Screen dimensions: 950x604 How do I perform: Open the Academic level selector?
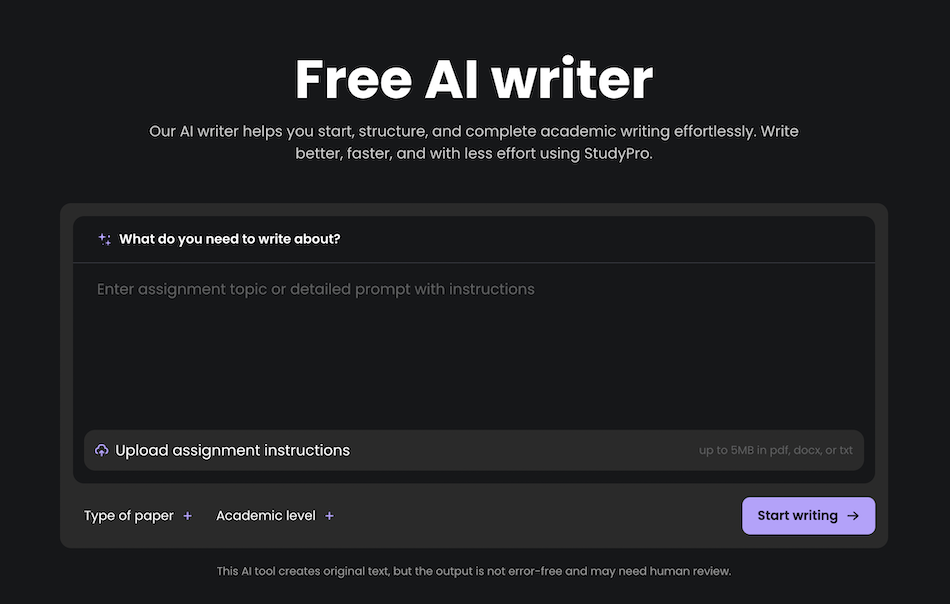[x=275, y=516]
